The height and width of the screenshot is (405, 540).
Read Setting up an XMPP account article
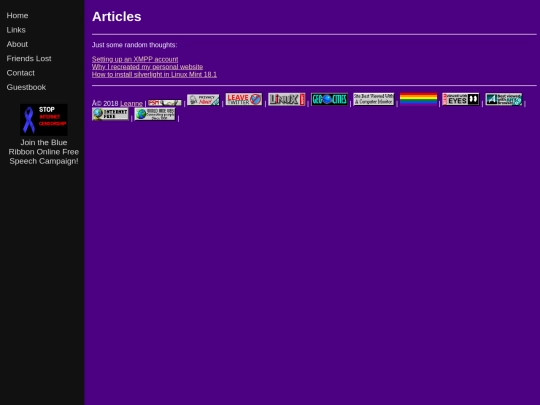click(x=135, y=59)
